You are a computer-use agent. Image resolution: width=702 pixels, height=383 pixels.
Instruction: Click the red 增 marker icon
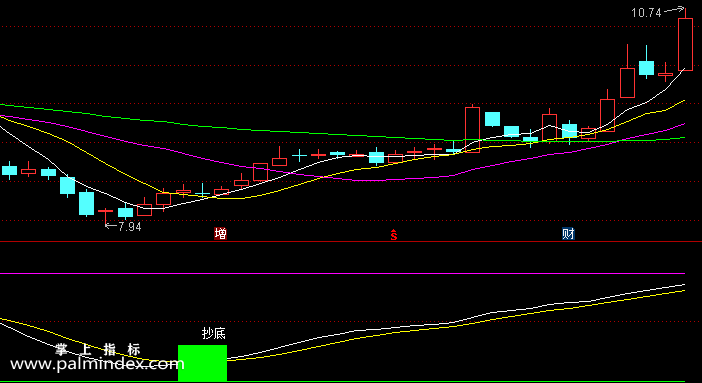(220, 233)
